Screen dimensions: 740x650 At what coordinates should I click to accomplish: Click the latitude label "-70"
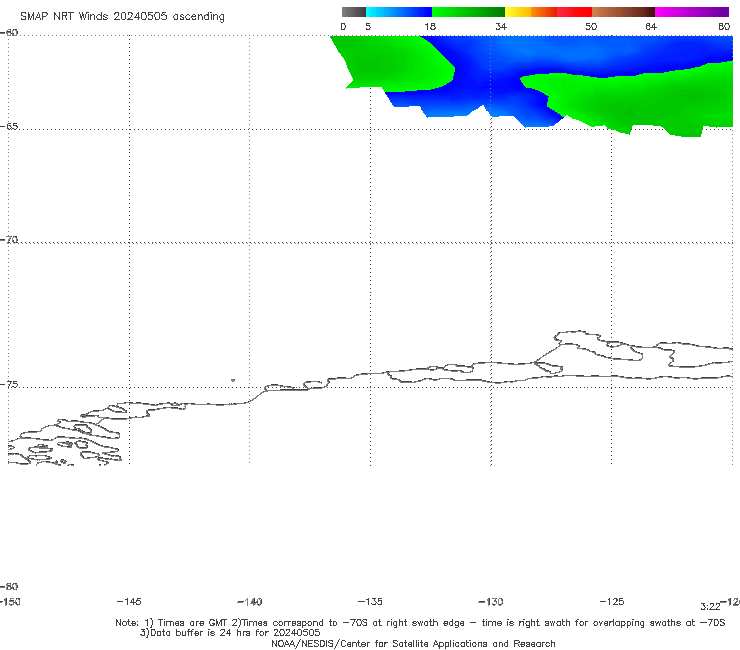pos(9,240)
